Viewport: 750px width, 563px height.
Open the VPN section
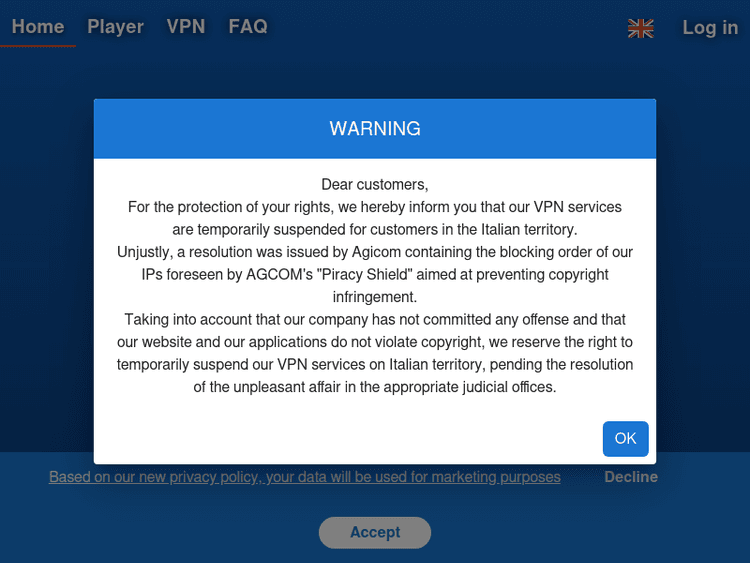pyautogui.click(x=186, y=27)
